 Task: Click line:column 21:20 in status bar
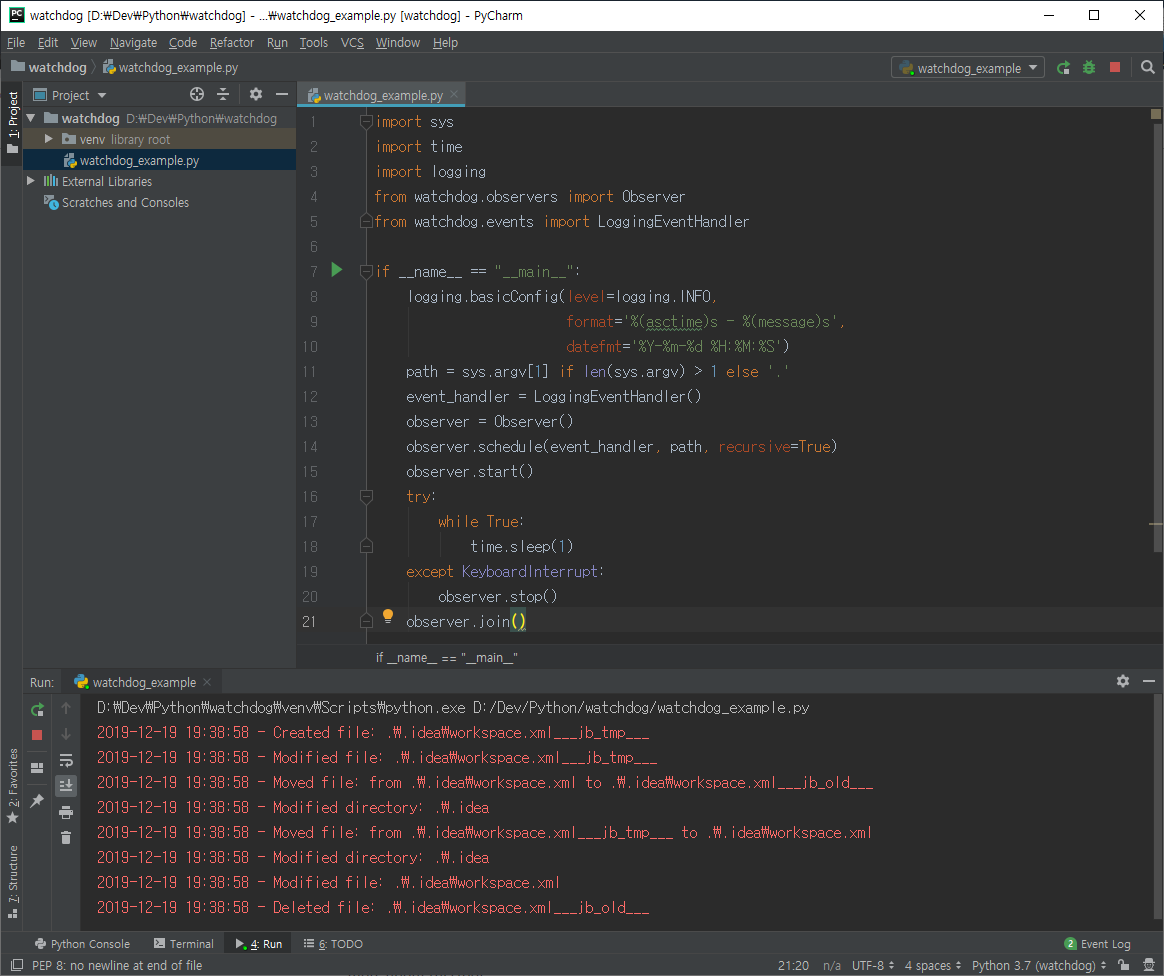(x=793, y=965)
